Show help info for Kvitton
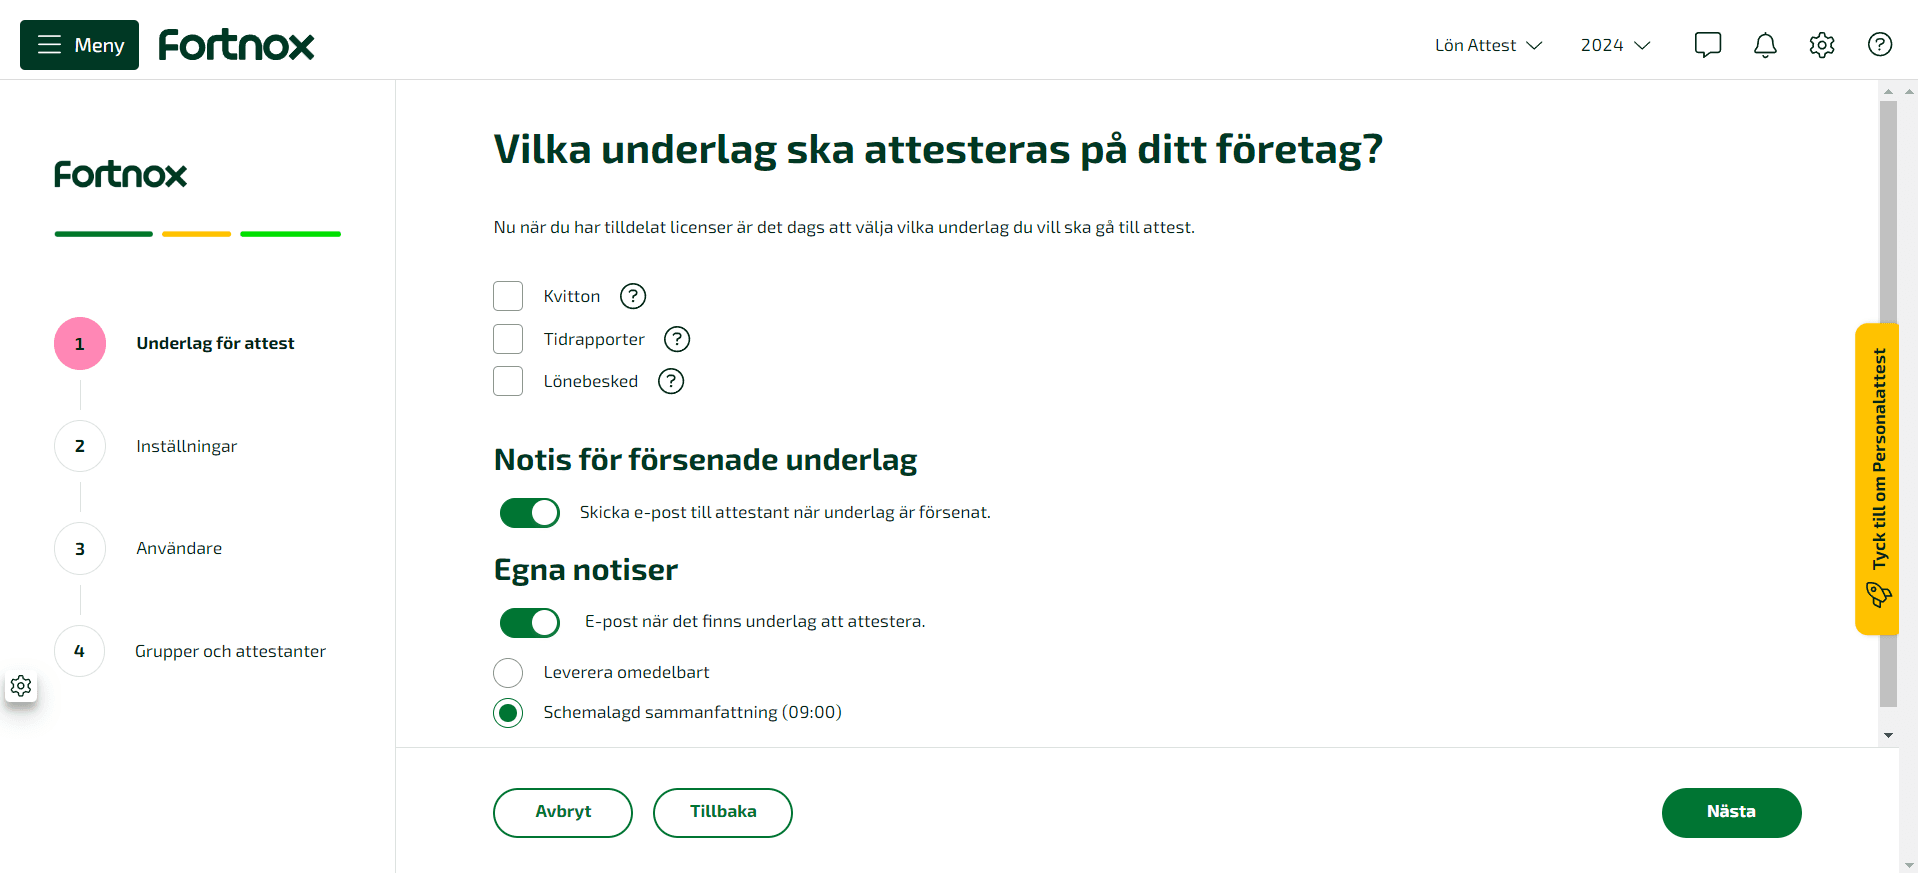The width and height of the screenshot is (1918, 873). point(633,296)
